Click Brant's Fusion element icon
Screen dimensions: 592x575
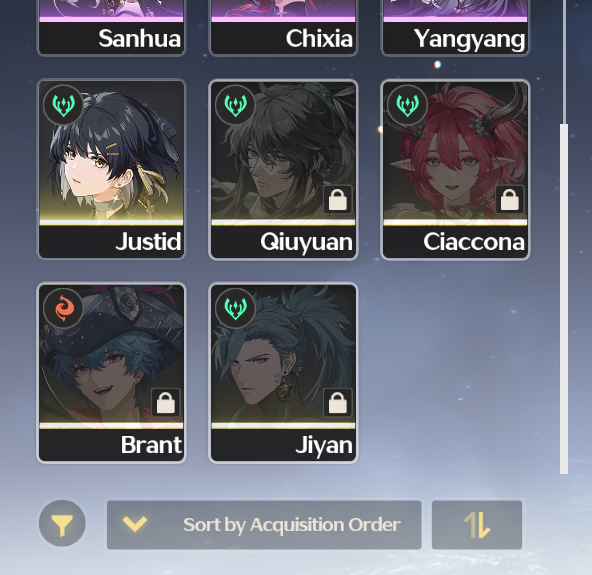(63, 308)
